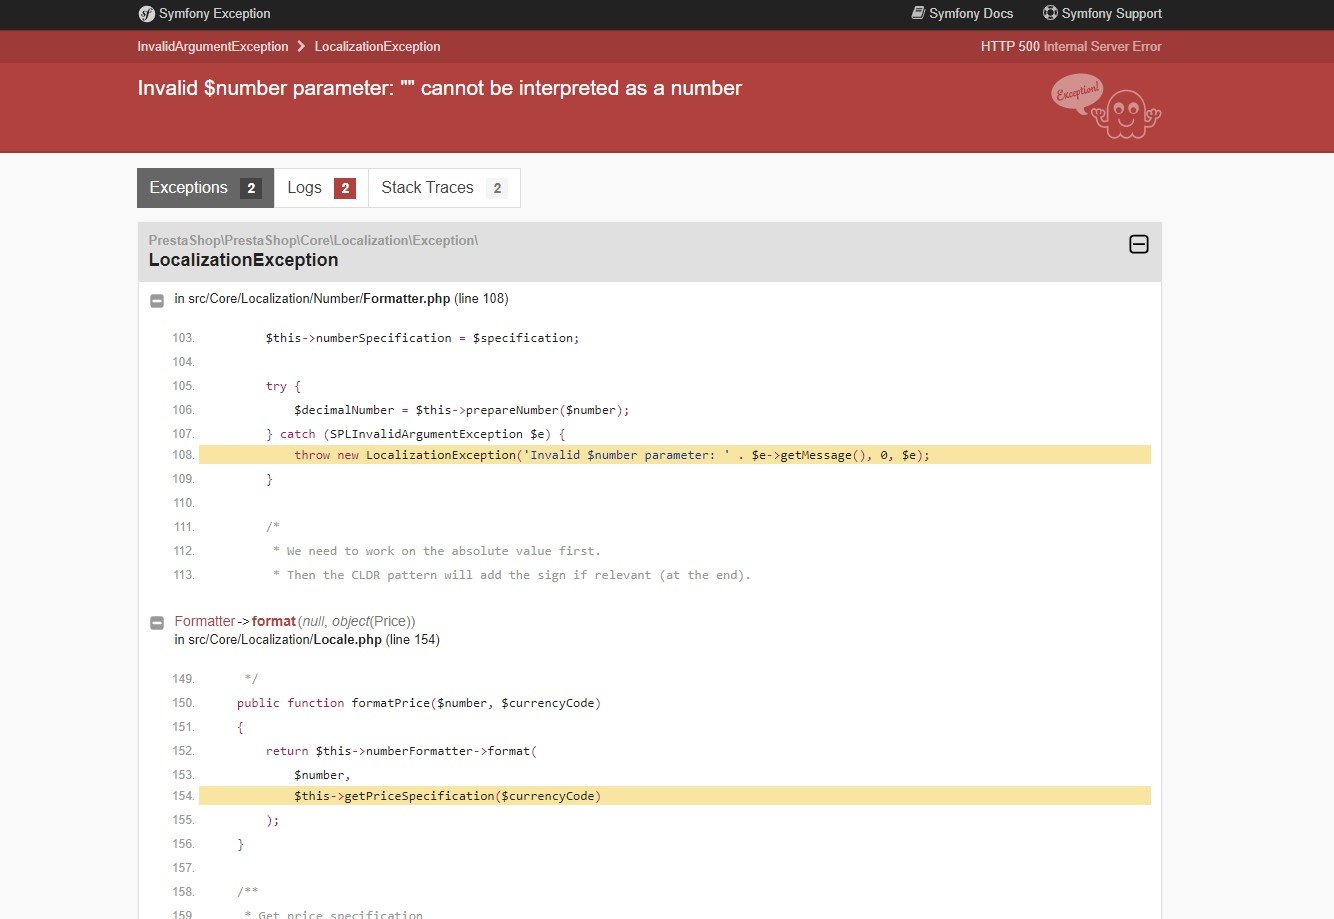Click the Symfony Exception title text

(214, 14)
